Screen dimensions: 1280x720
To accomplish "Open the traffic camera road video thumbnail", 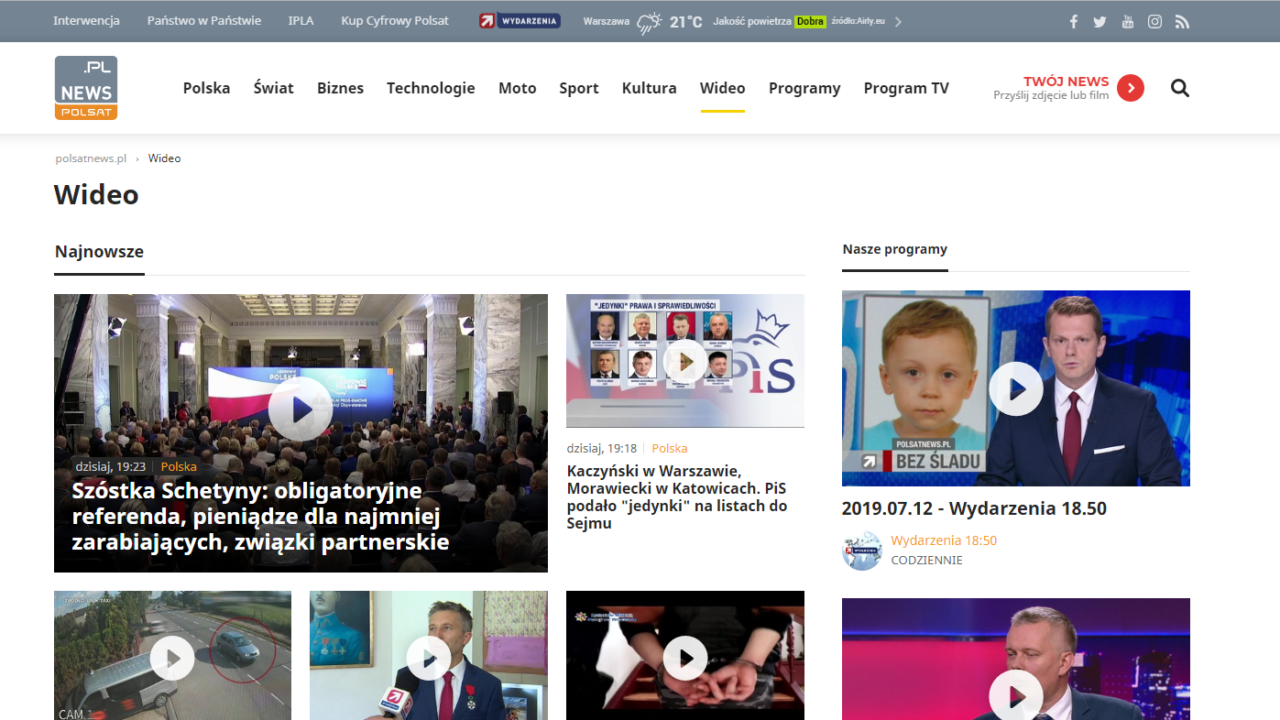I will tap(172, 658).
